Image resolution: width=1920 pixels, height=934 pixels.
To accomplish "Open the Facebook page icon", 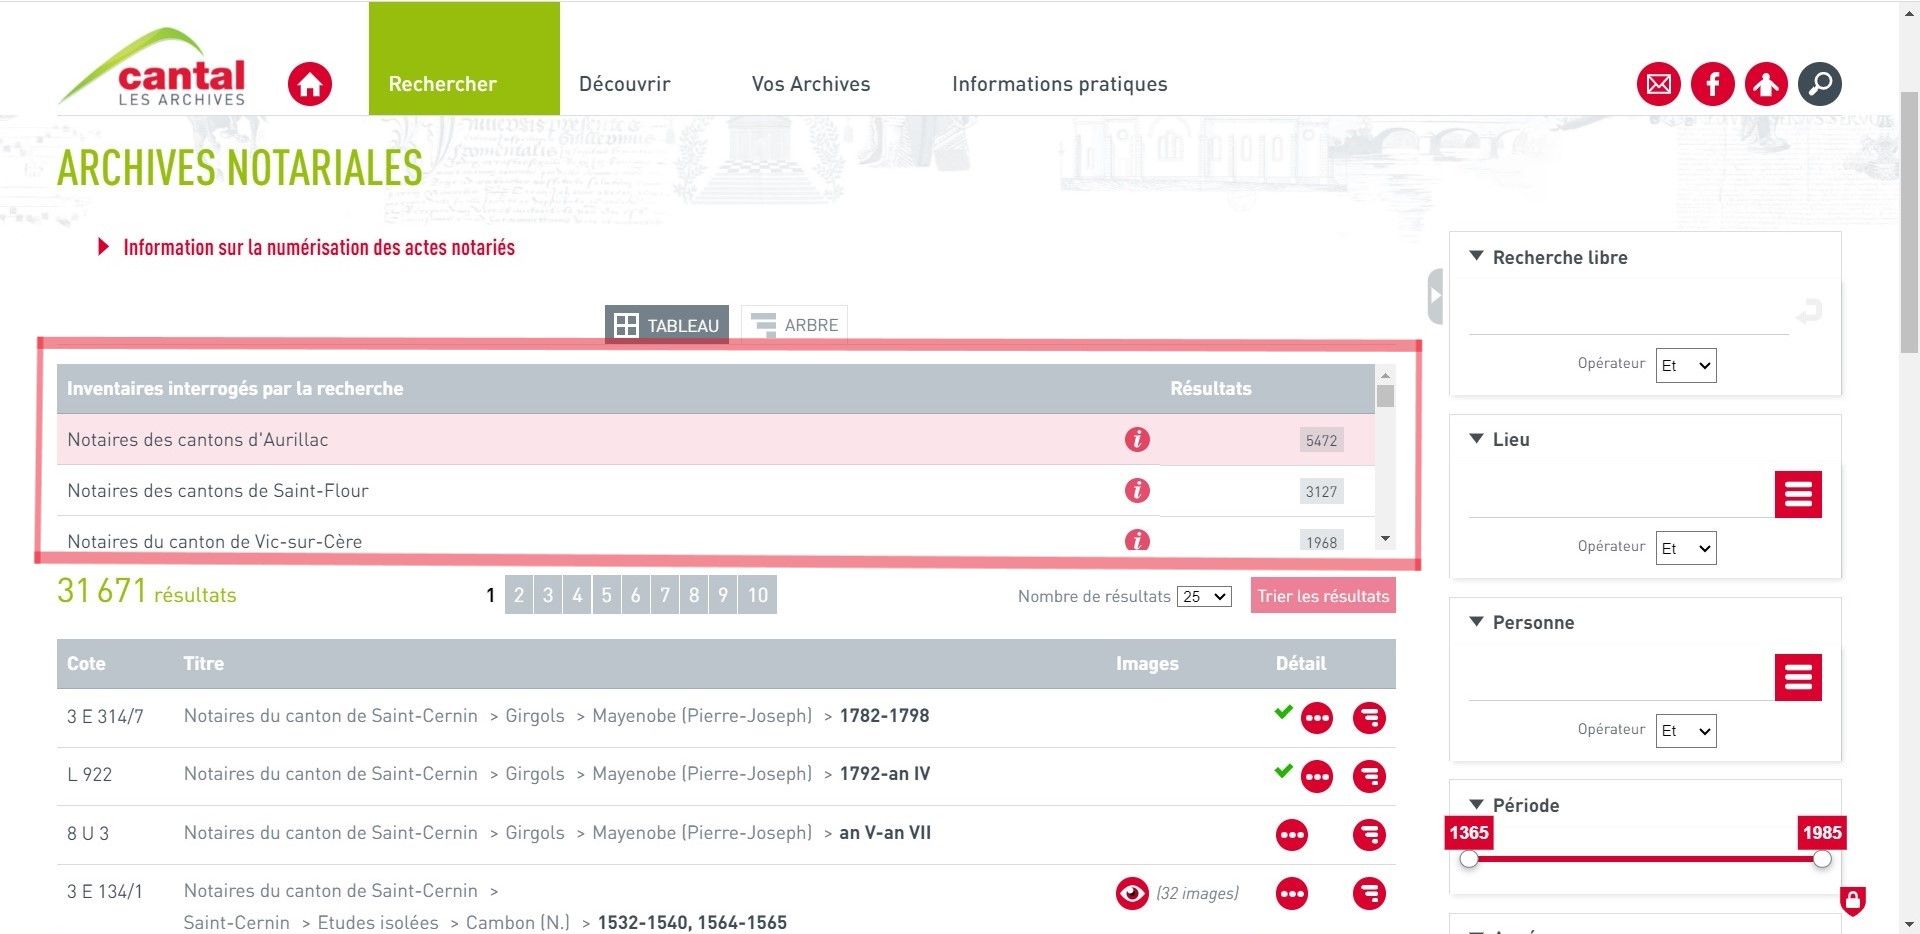I will point(1712,84).
